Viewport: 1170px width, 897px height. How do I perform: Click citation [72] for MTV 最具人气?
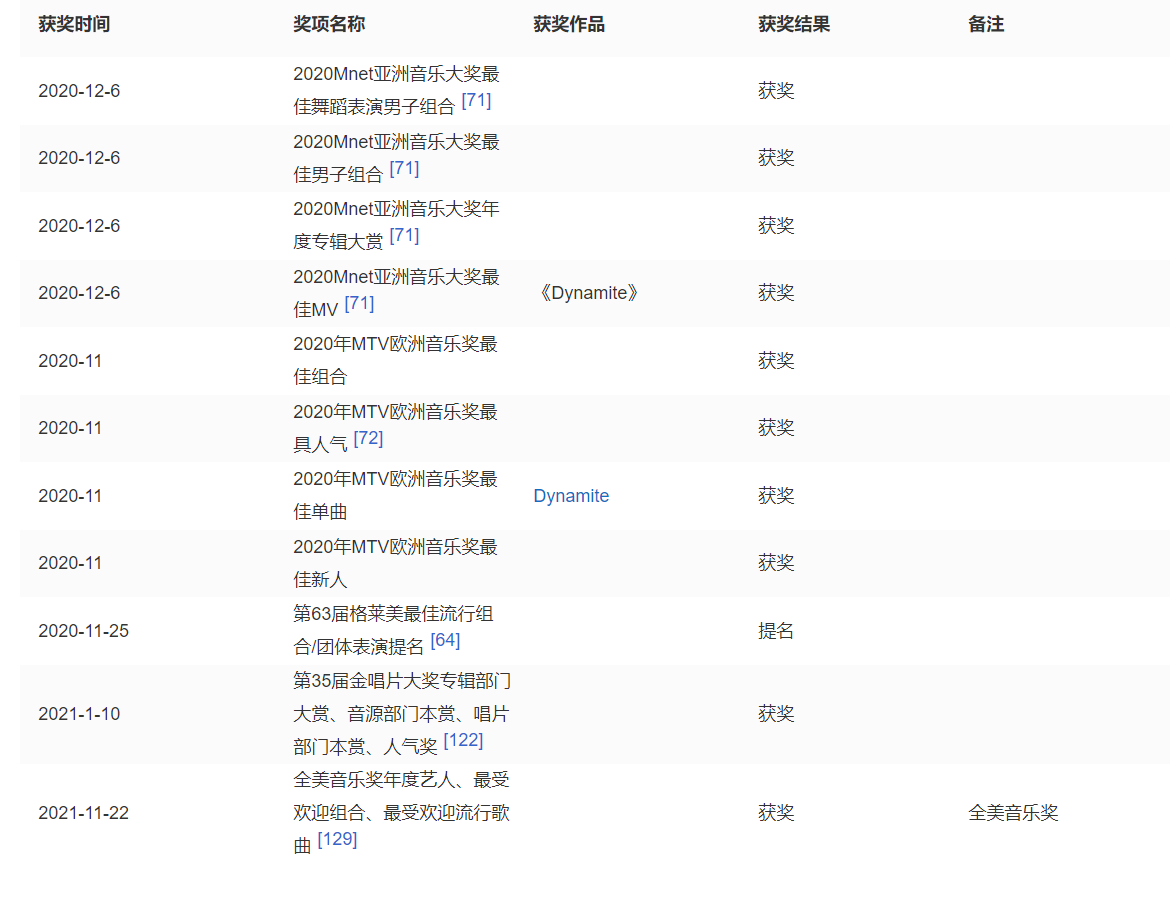pyautogui.click(x=368, y=439)
